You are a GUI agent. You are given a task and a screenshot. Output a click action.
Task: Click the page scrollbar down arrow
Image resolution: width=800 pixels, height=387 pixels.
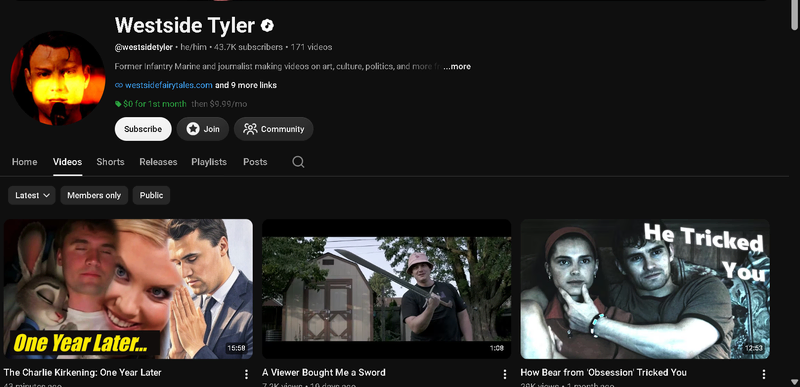[x=794, y=382]
